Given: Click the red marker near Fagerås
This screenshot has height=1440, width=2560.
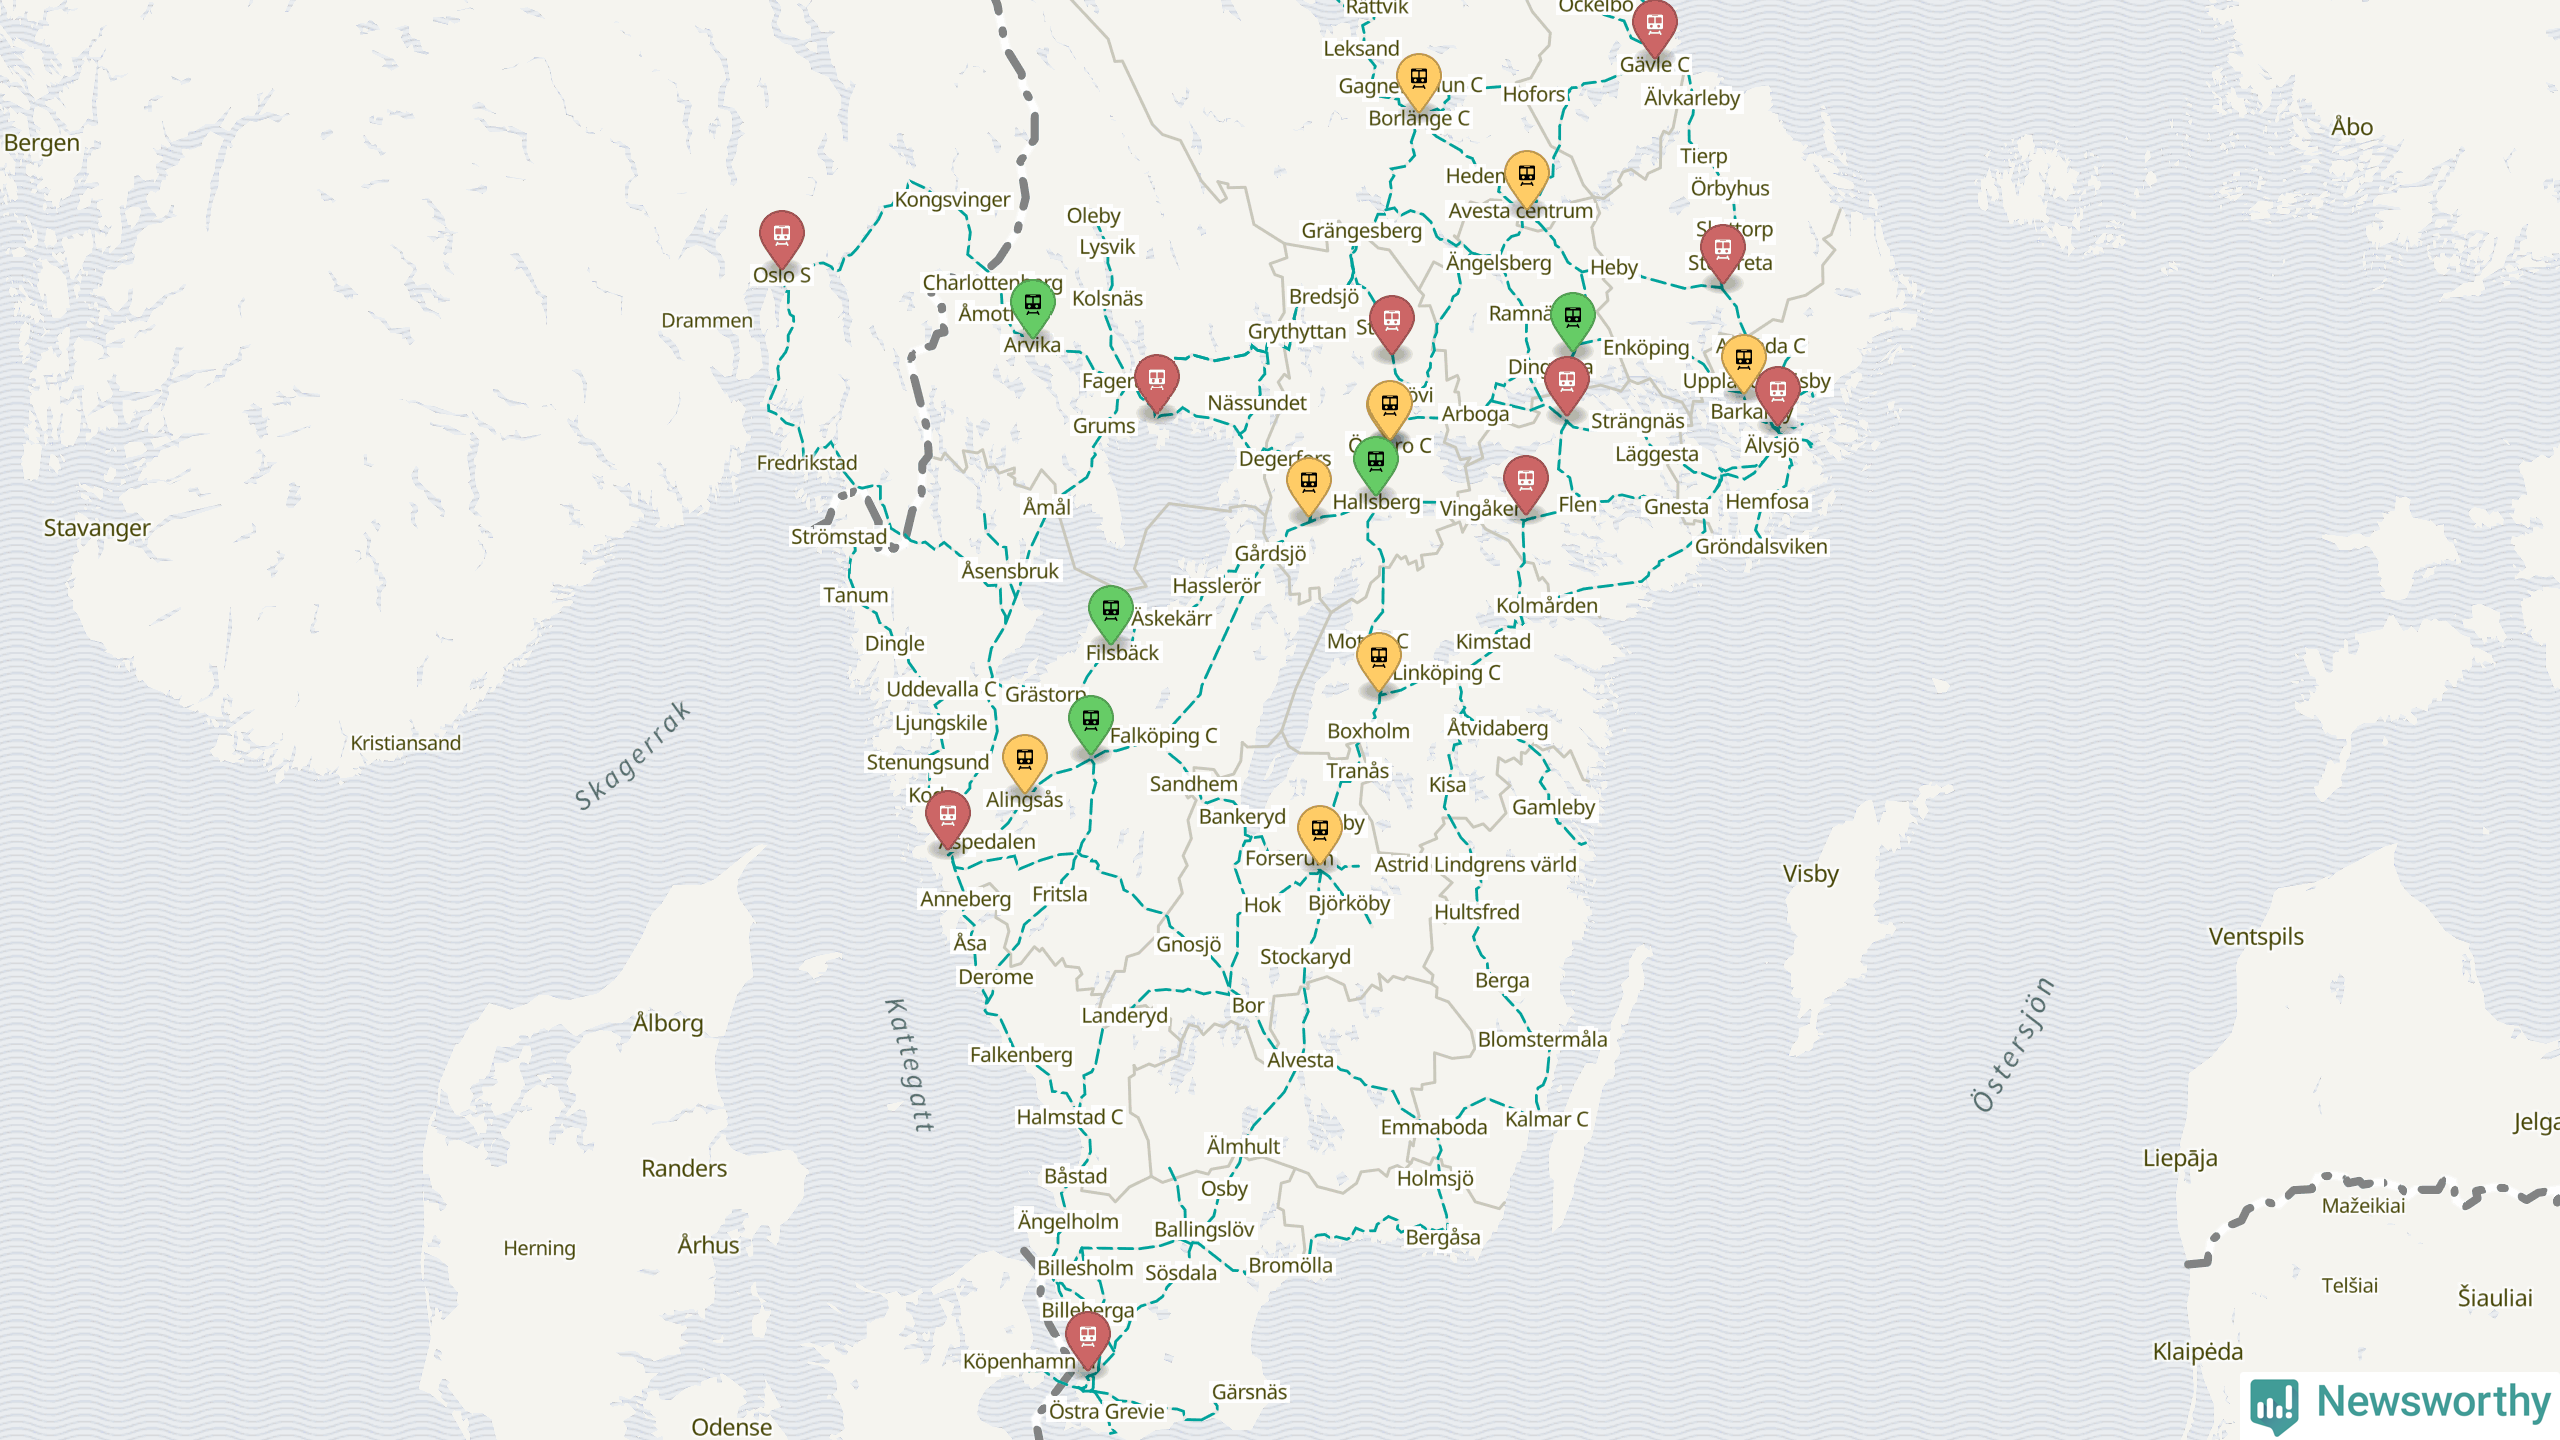Looking at the screenshot, I should (x=1156, y=380).
